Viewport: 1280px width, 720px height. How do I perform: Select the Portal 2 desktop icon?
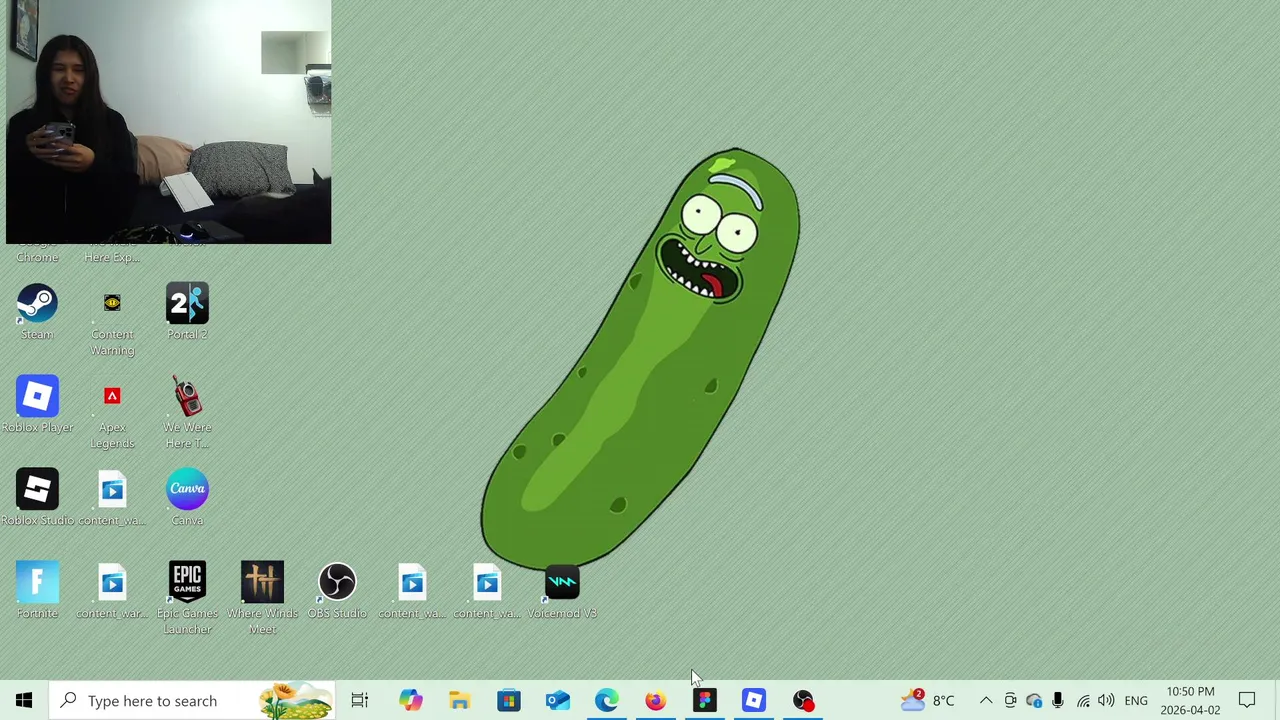pyautogui.click(x=187, y=313)
